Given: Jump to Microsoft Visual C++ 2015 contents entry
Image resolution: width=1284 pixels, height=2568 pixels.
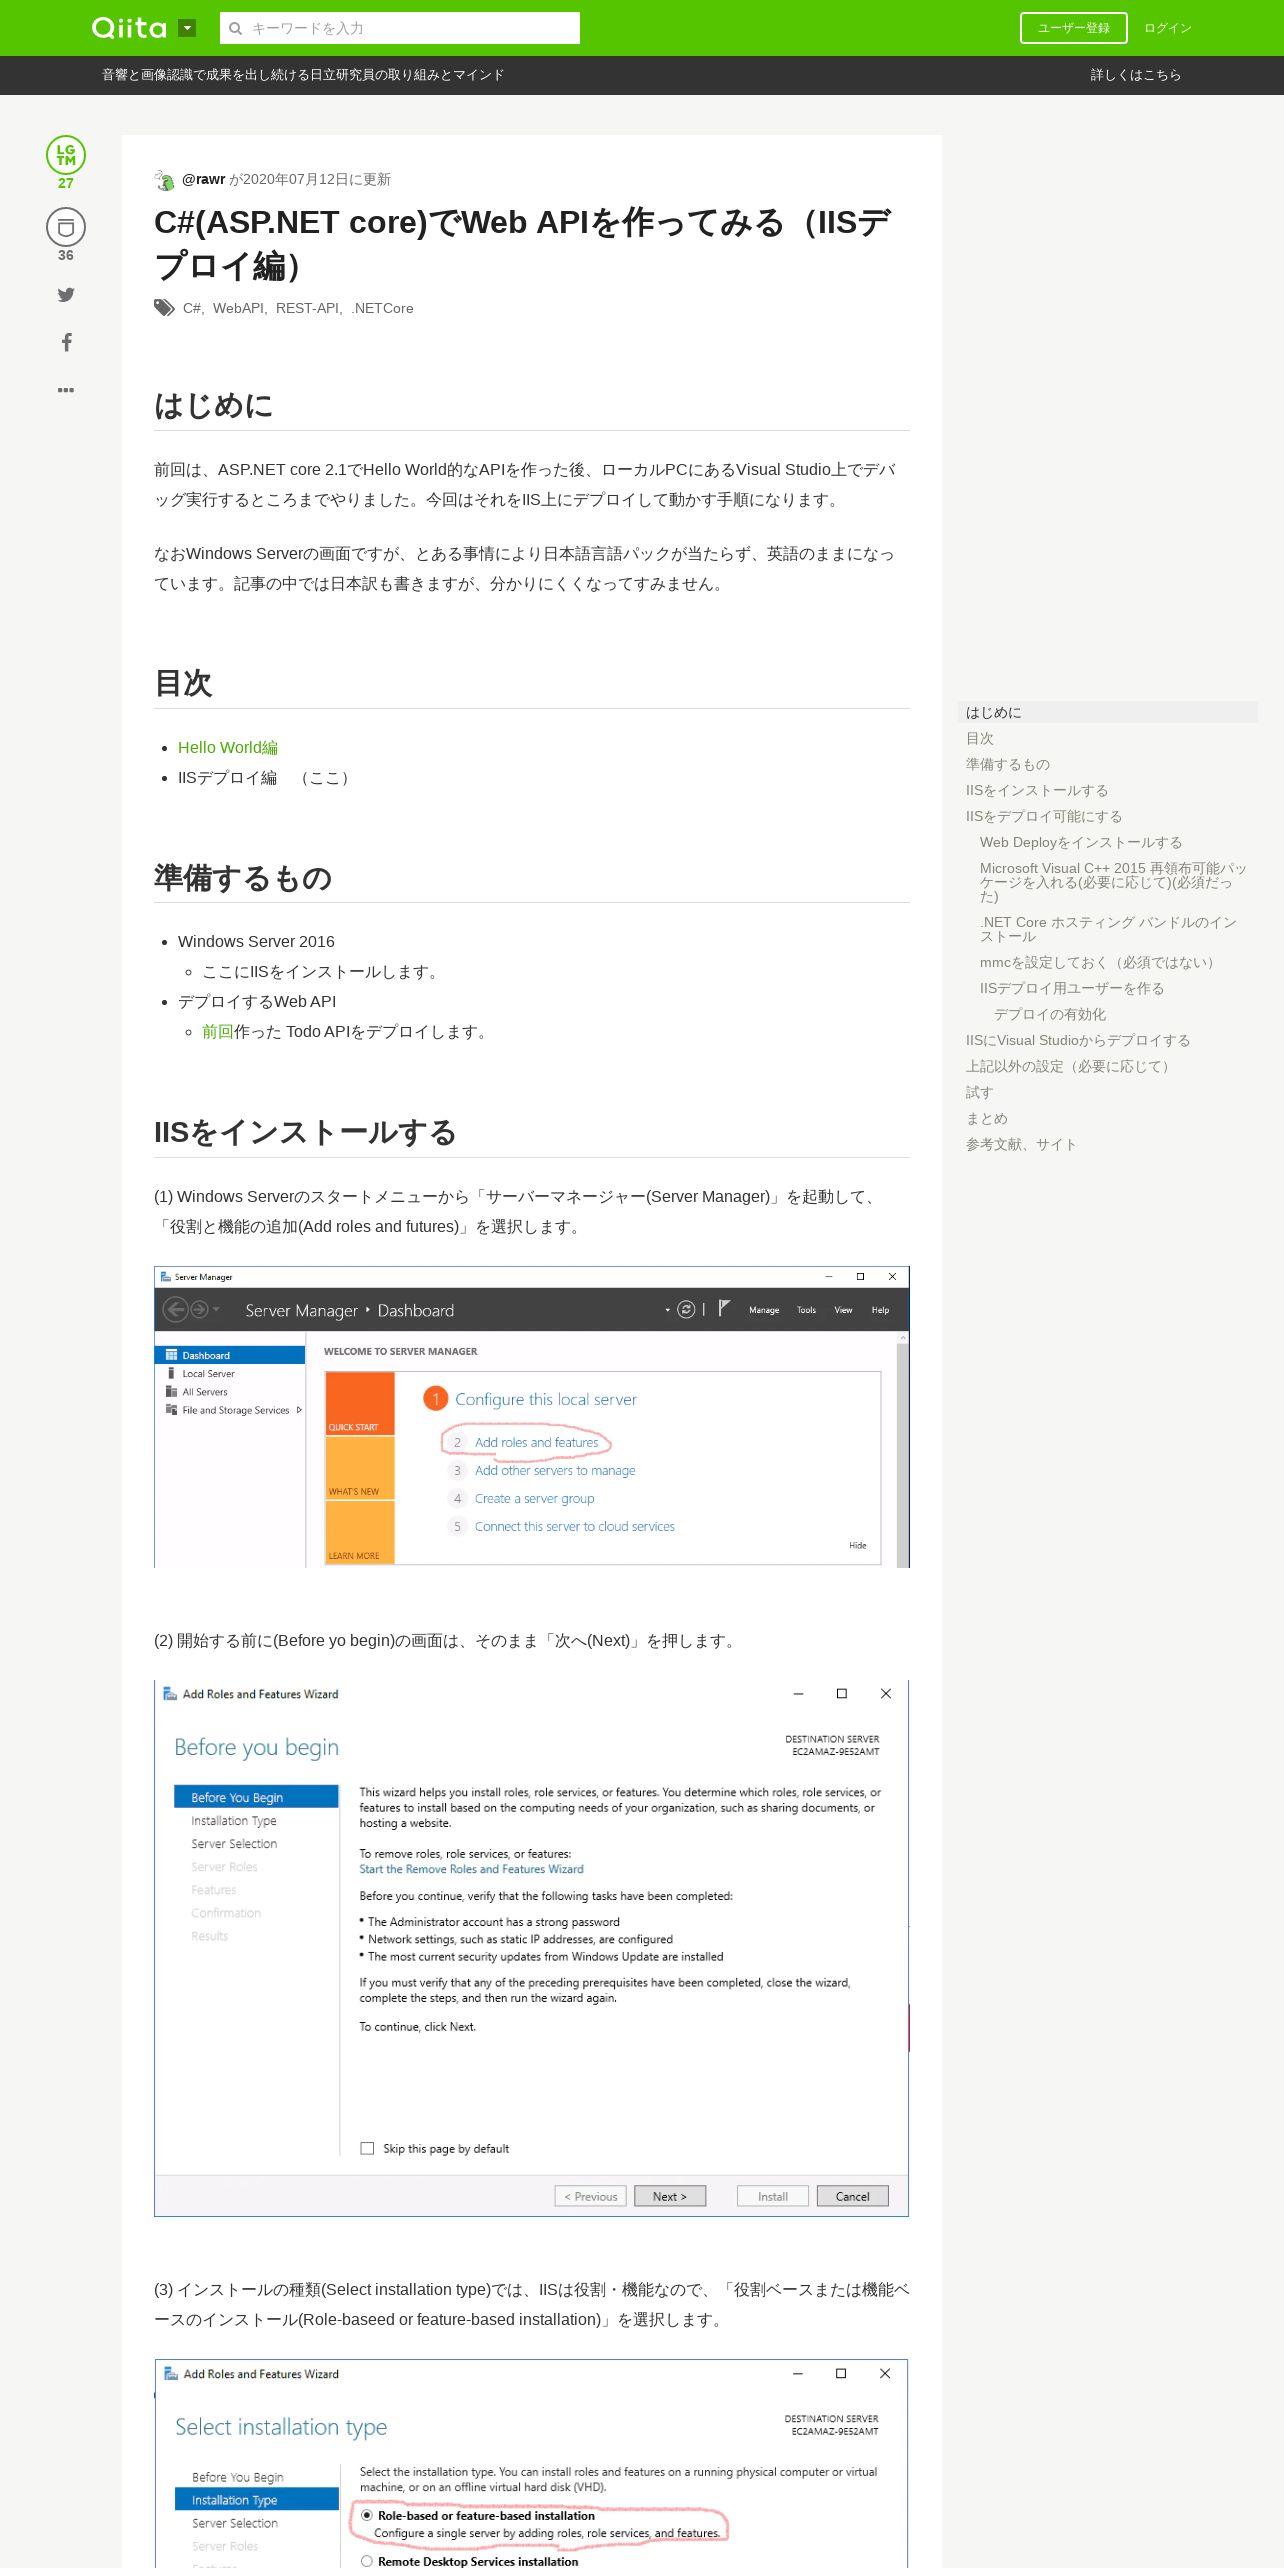Looking at the screenshot, I should tap(1113, 882).
